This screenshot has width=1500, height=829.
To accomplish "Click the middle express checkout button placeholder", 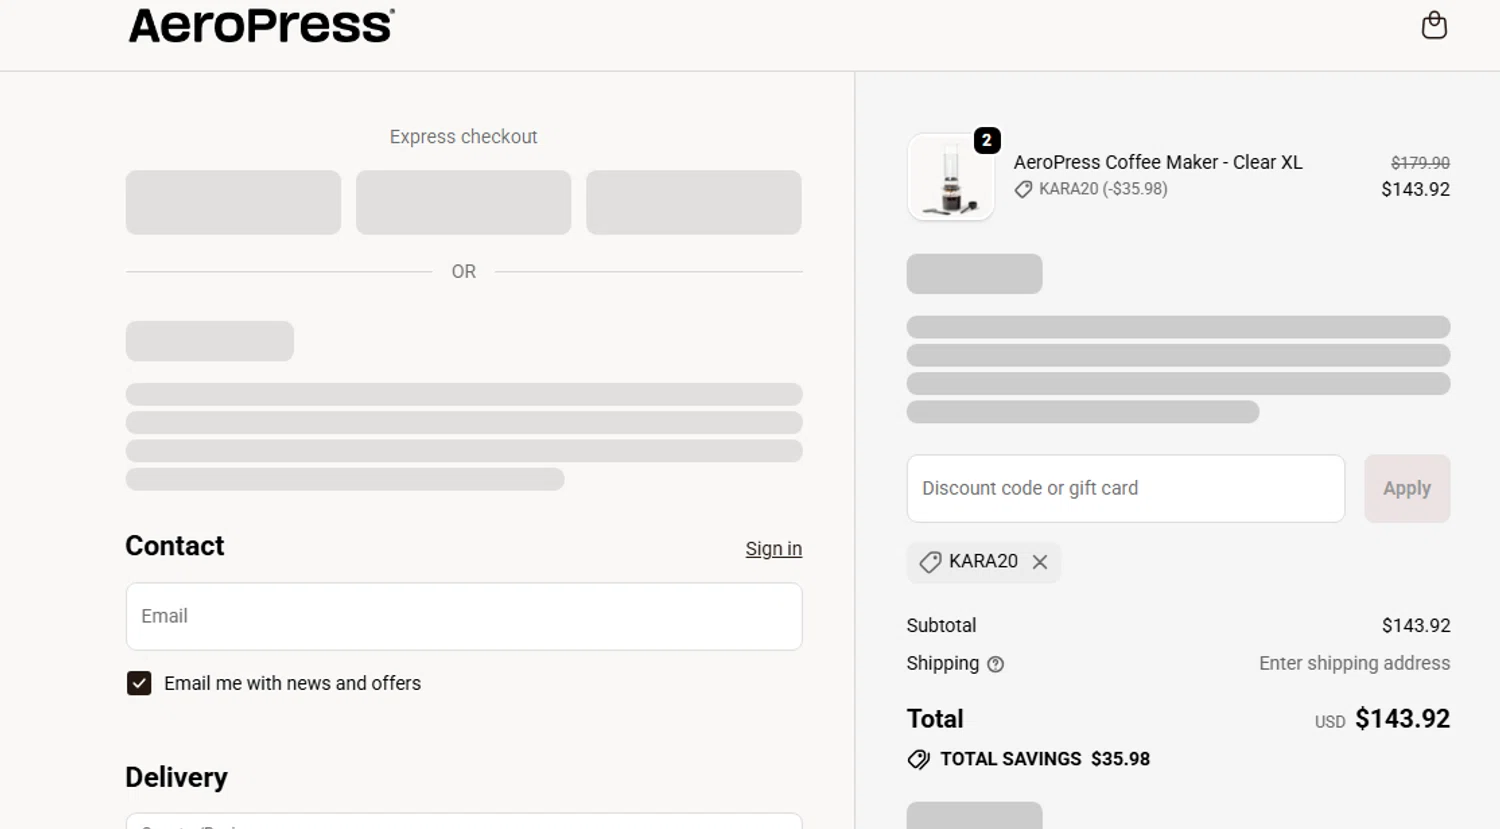I will [x=463, y=202].
